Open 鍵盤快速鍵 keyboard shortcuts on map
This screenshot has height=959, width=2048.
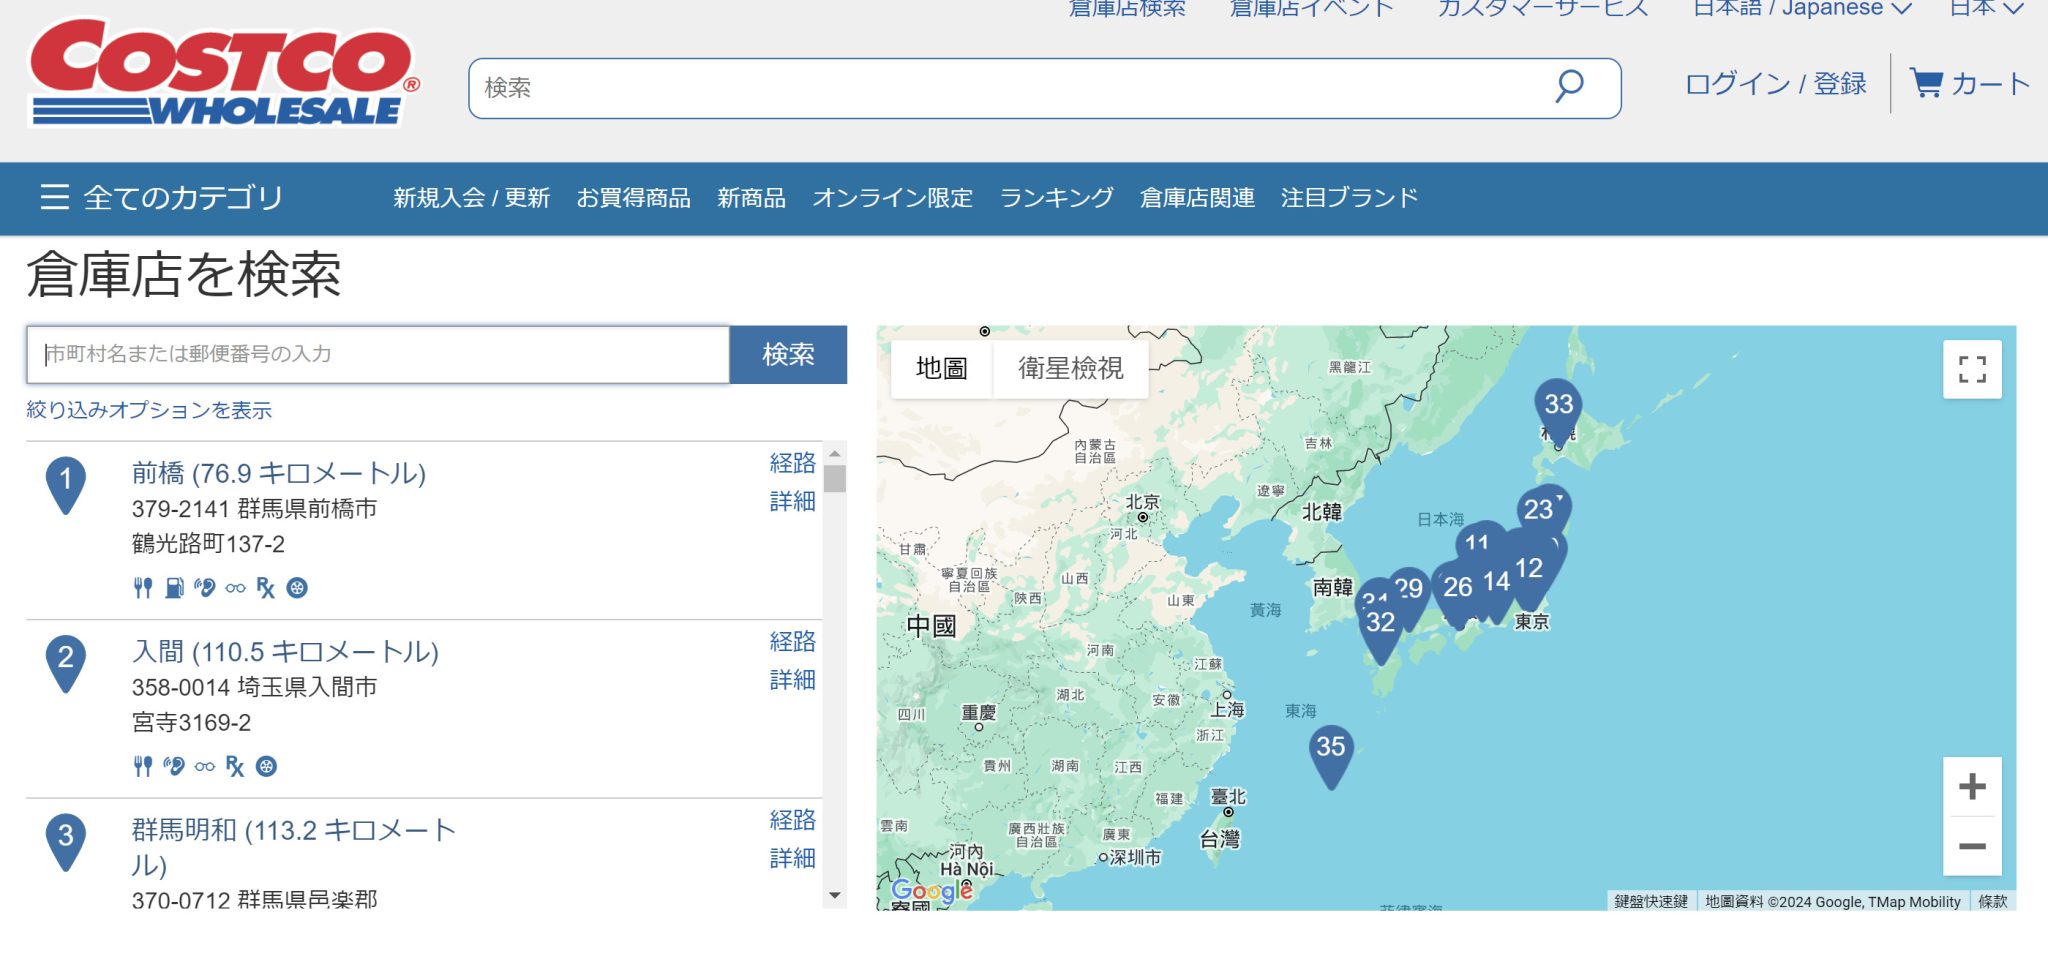coord(1651,902)
